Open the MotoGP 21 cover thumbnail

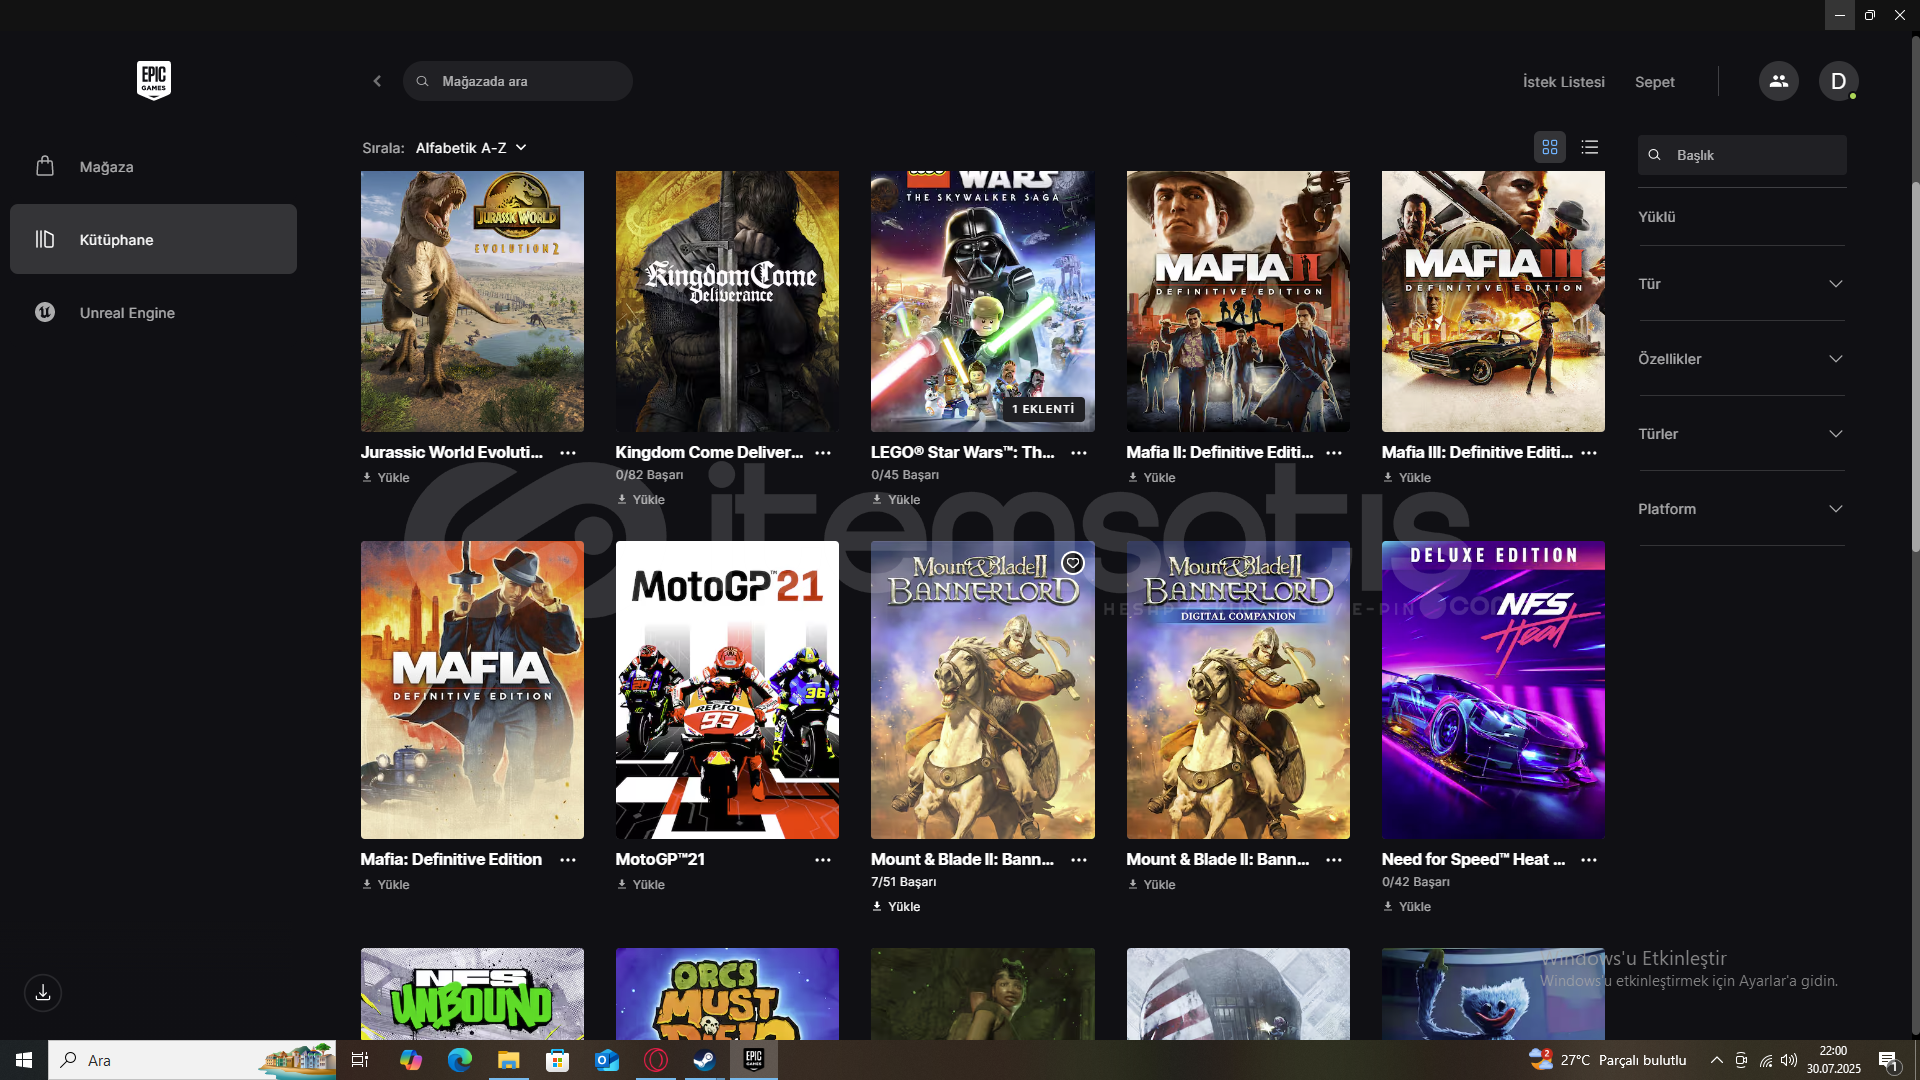727,690
